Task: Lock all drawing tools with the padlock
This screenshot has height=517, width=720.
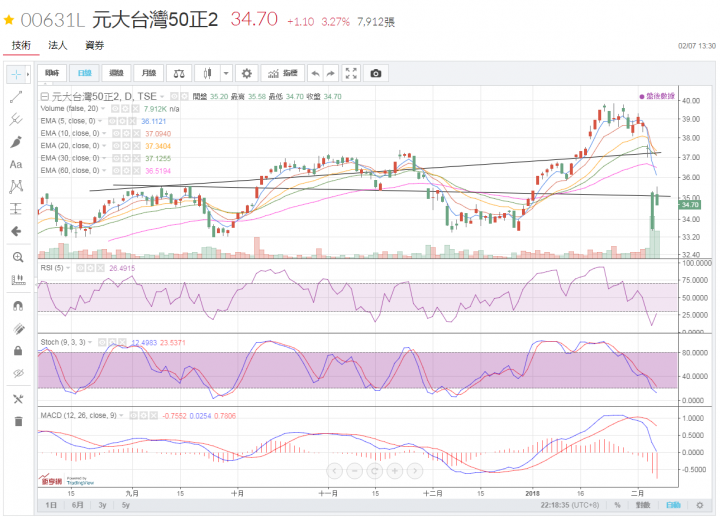Action: (x=18, y=351)
